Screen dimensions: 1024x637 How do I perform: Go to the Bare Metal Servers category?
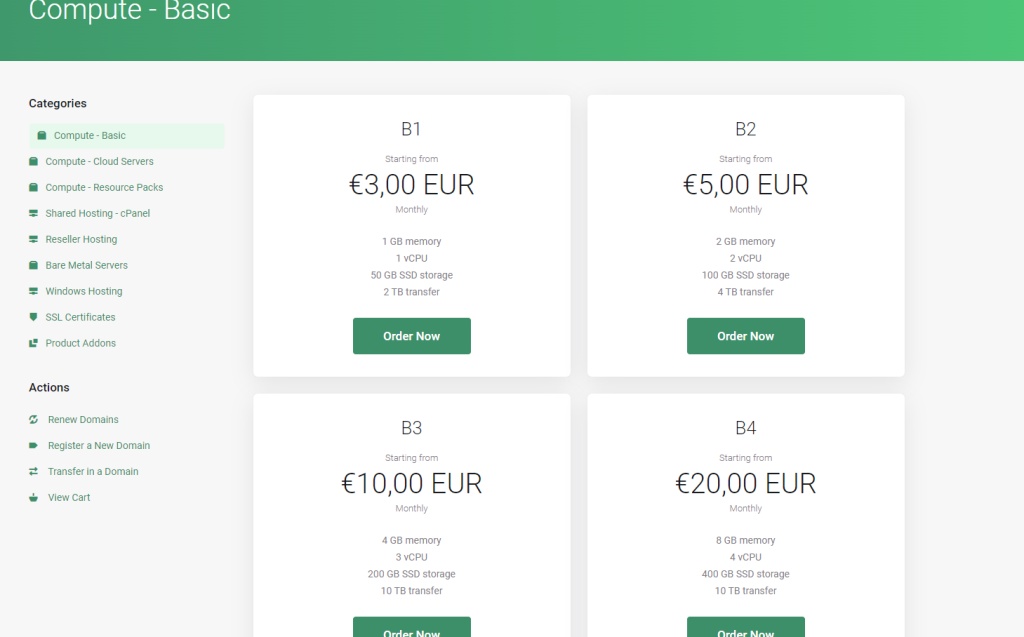click(x=87, y=265)
